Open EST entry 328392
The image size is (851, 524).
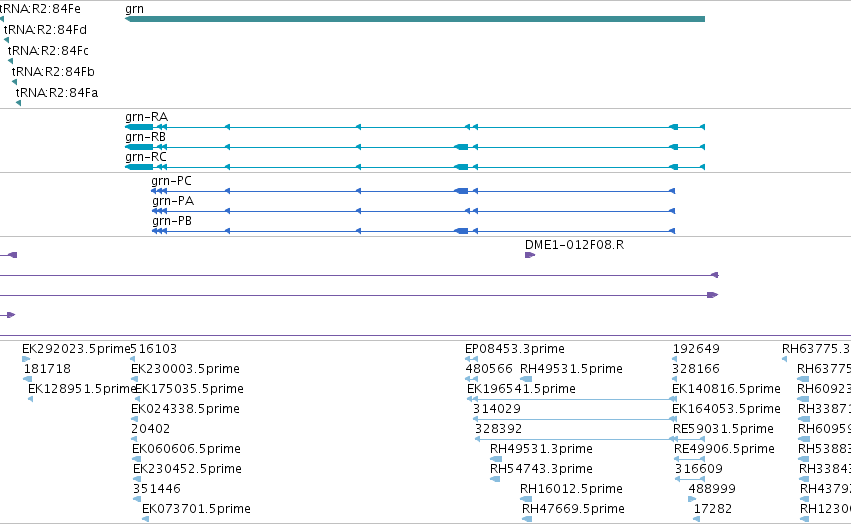[498, 429]
